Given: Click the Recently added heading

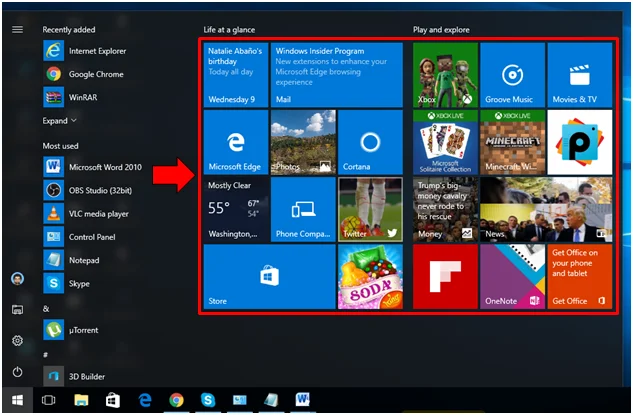Looking at the screenshot, I should pos(69,29).
